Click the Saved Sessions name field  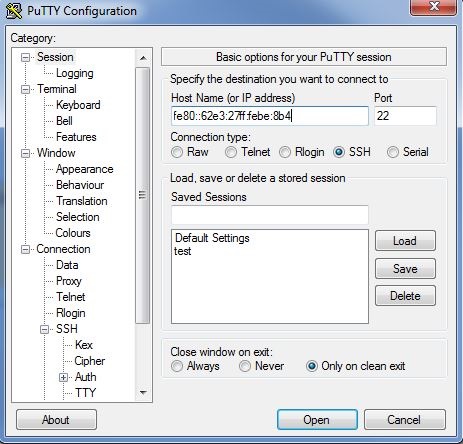coord(270,215)
